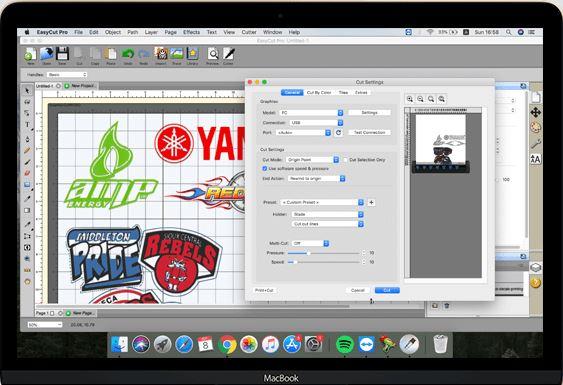
Task: Select the Text tool in left toolbox
Action: pyautogui.click(x=27, y=125)
